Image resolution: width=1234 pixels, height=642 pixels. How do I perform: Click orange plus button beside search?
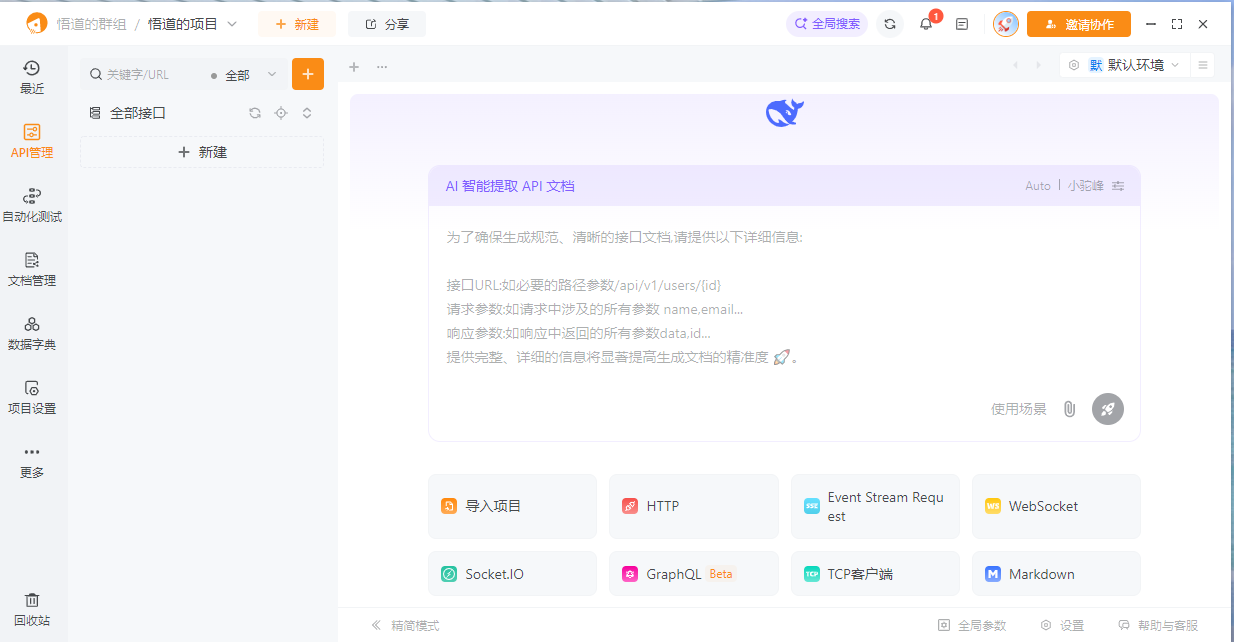coord(308,74)
